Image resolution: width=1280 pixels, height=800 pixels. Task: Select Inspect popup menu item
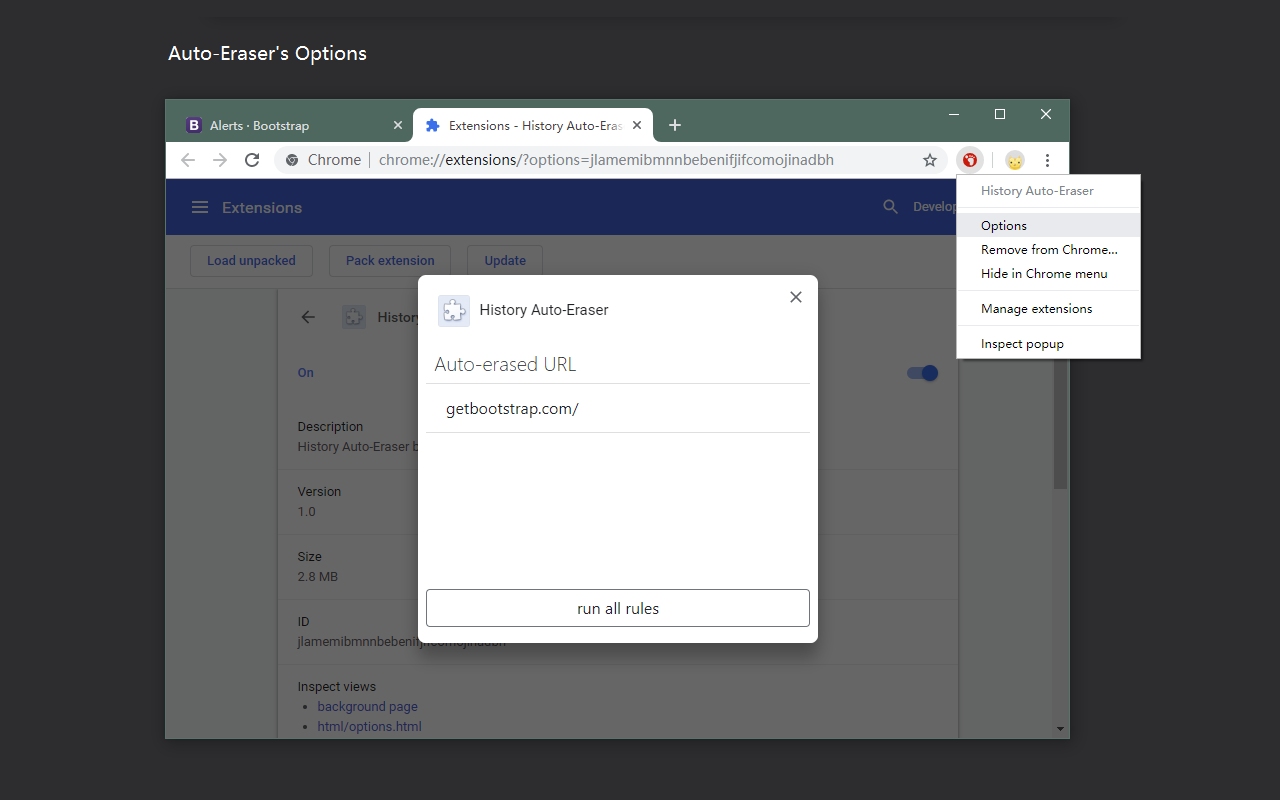[1048, 344]
